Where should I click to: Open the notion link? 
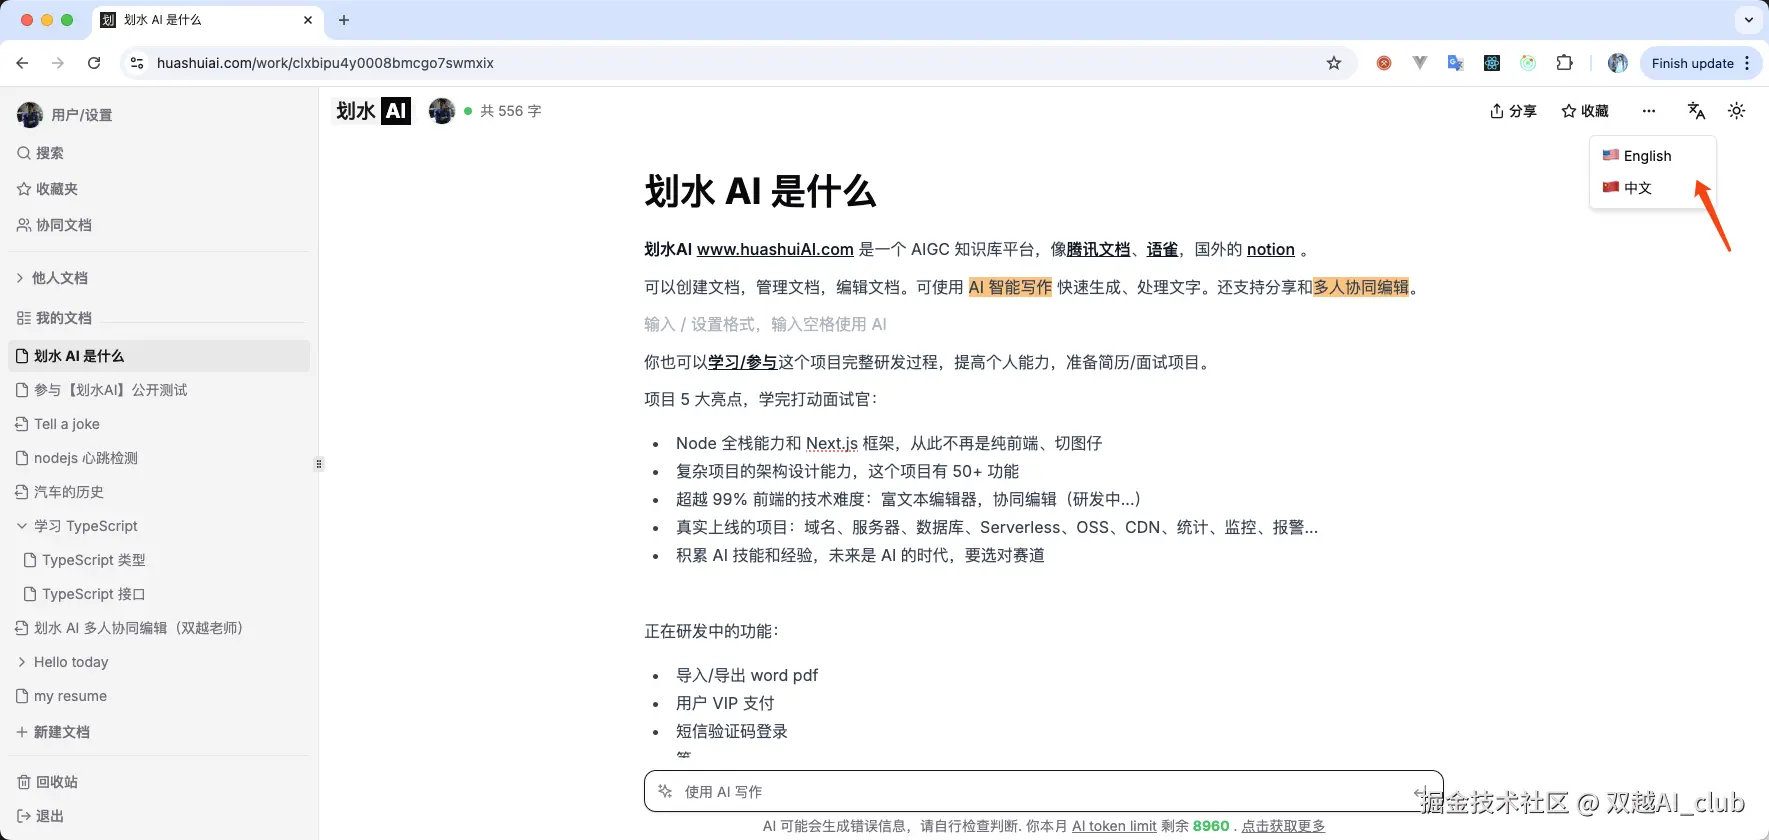[x=1271, y=249]
